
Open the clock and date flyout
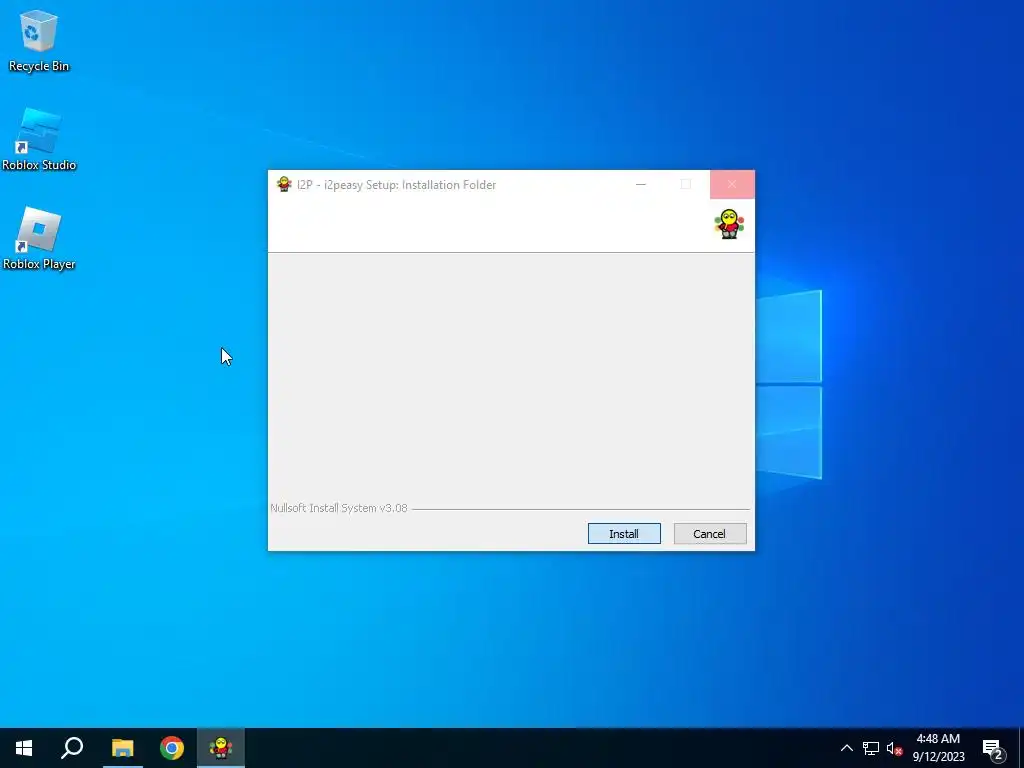(938, 748)
